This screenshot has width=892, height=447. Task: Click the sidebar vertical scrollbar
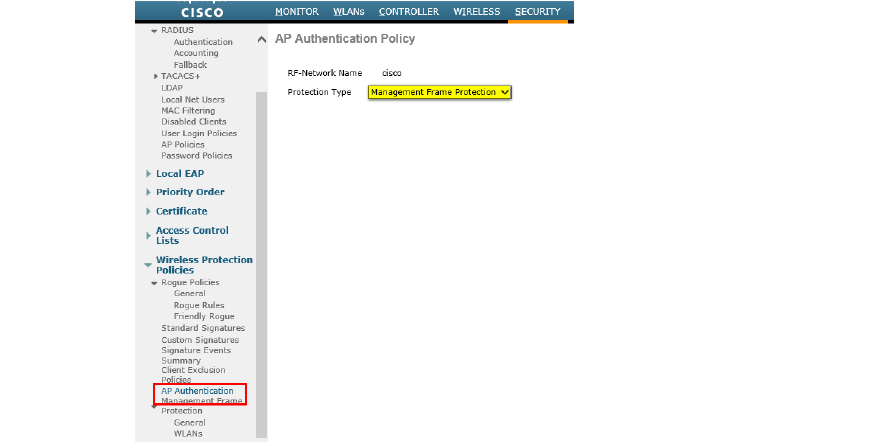[261, 250]
